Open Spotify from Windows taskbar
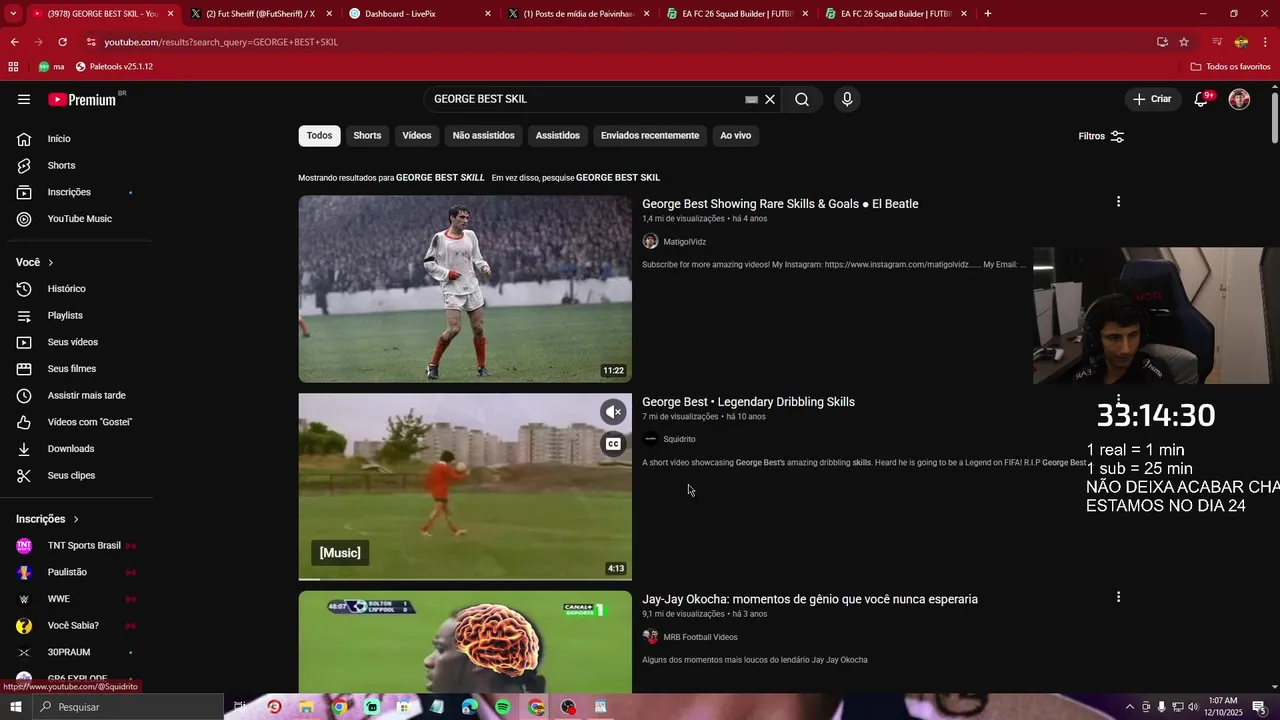The image size is (1280, 720). pos(503,707)
